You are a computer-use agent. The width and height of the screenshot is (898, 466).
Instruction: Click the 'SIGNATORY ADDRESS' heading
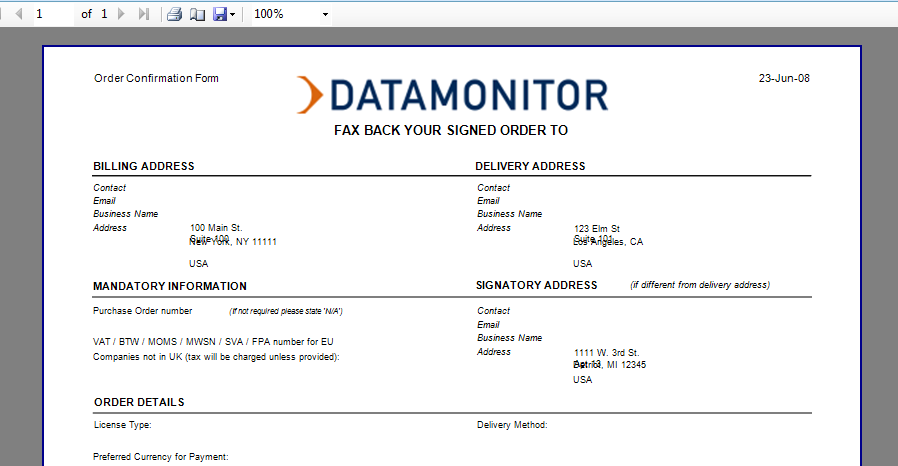(x=537, y=285)
